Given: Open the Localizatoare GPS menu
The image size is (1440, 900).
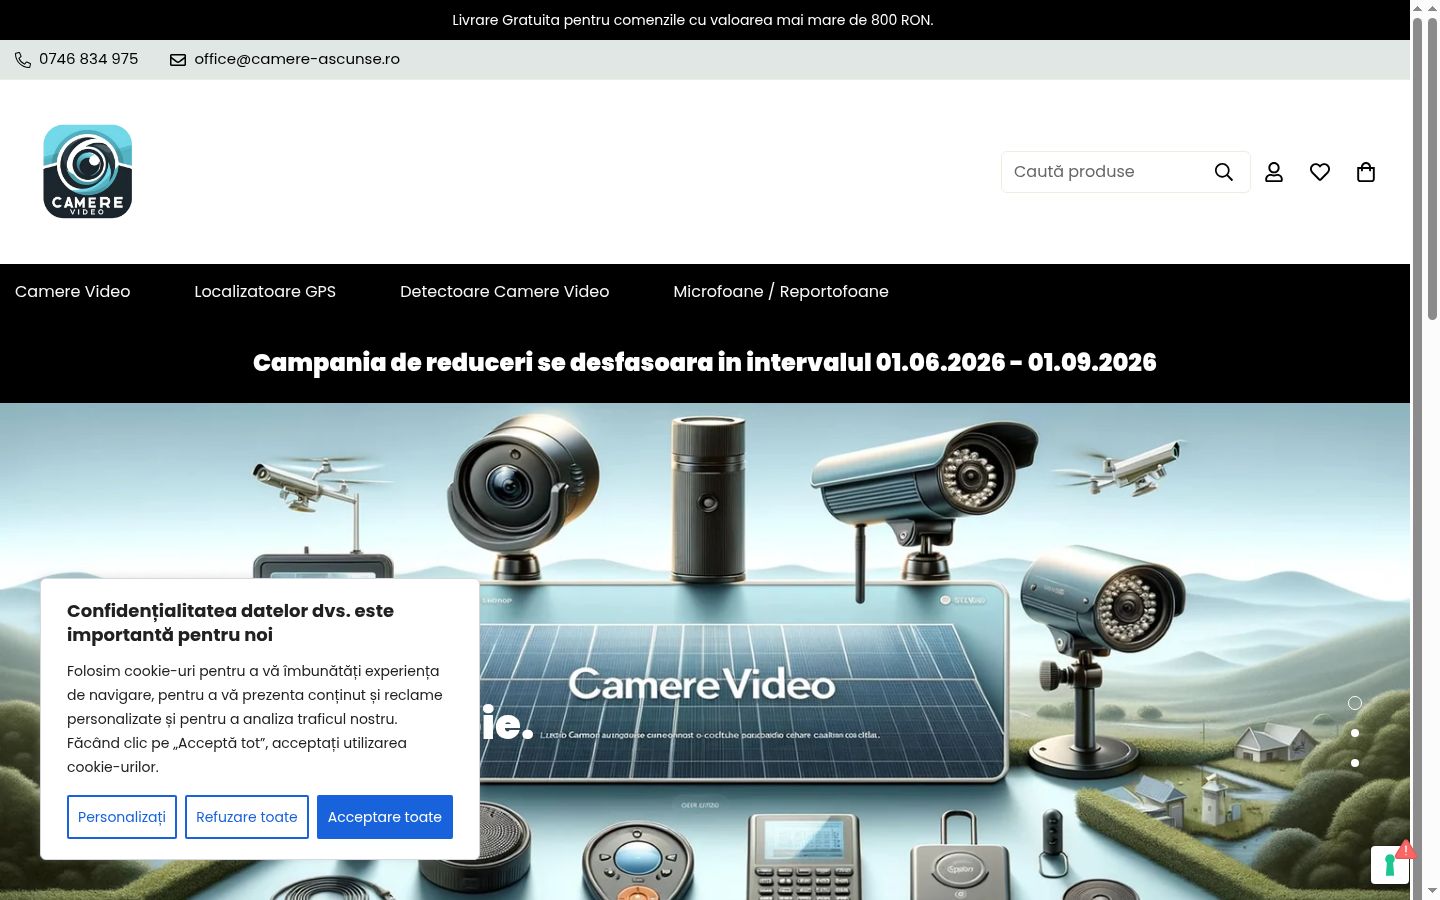Looking at the screenshot, I should (x=265, y=291).
